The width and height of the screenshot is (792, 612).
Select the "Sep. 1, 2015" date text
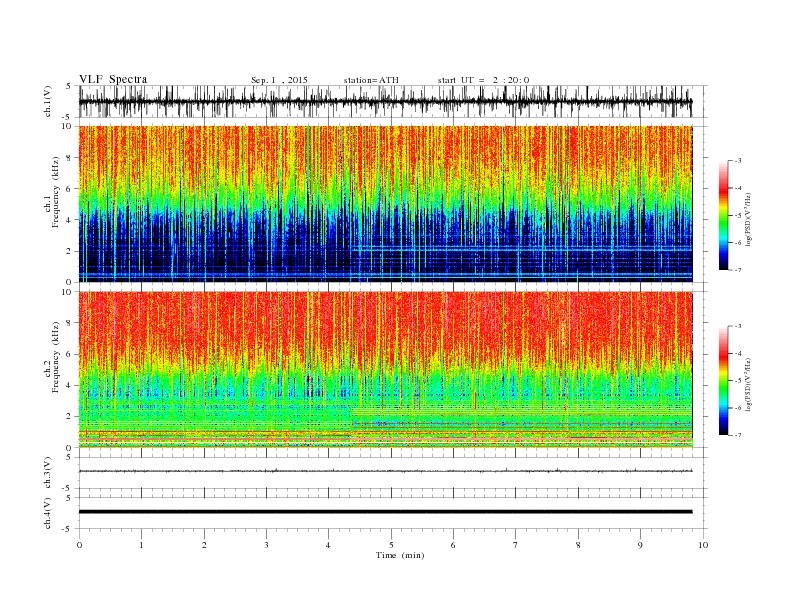point(279,80)
